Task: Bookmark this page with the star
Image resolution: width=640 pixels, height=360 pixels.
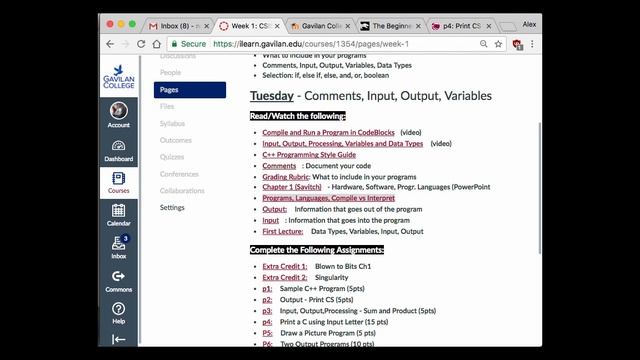Action: [x=498, y=44]
